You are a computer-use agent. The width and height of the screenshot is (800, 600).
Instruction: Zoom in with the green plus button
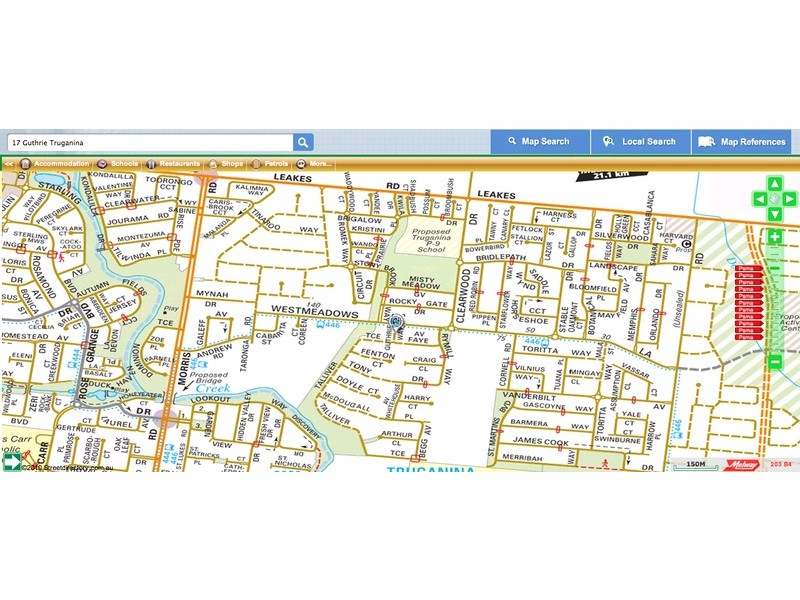(775, 238)
